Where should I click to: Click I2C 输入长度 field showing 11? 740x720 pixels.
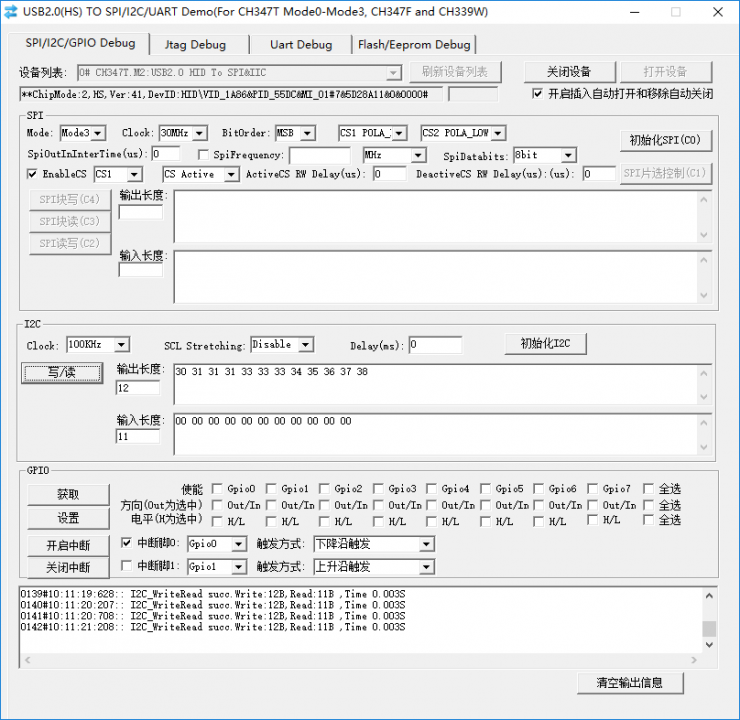pos(137,436)
